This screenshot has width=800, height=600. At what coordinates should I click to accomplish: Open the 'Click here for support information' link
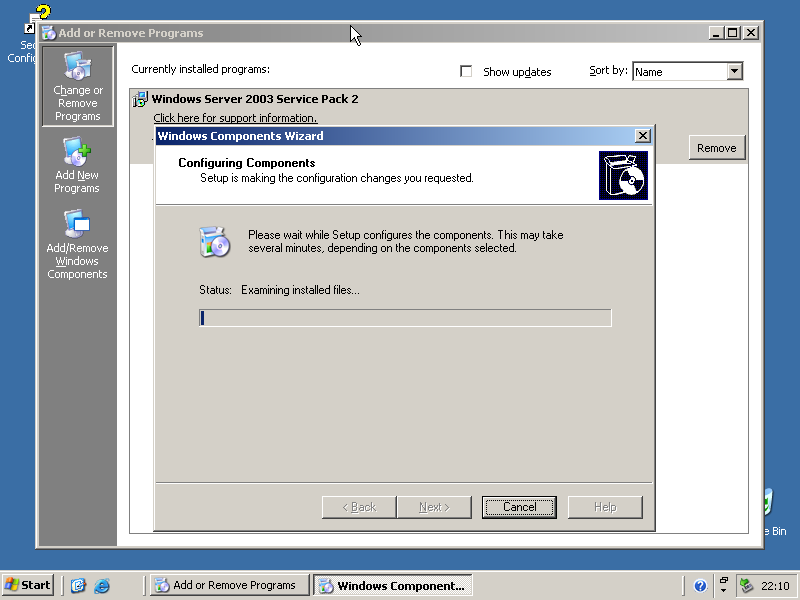tap(235, 118)
